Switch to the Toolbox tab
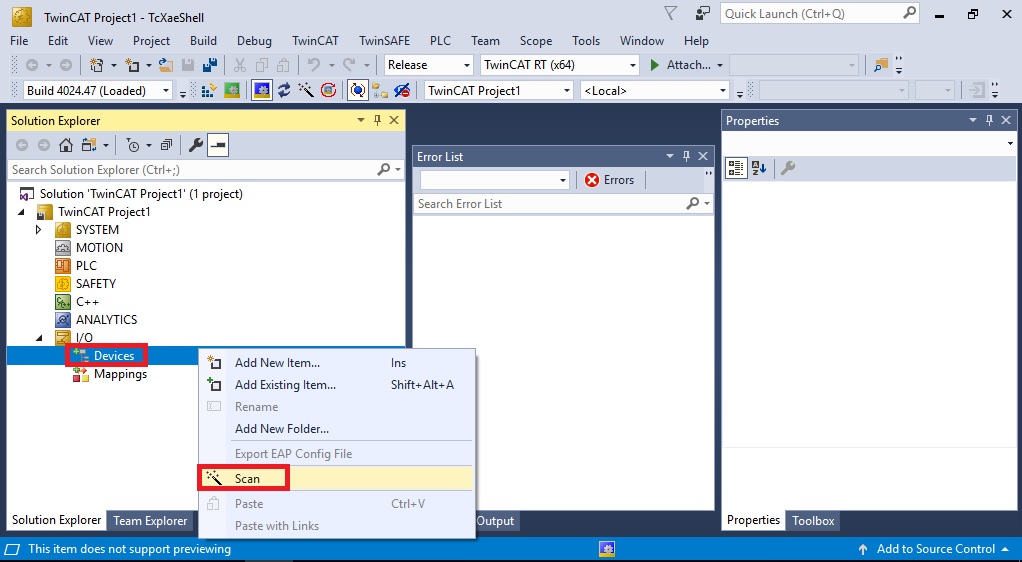 click(813, 520)
